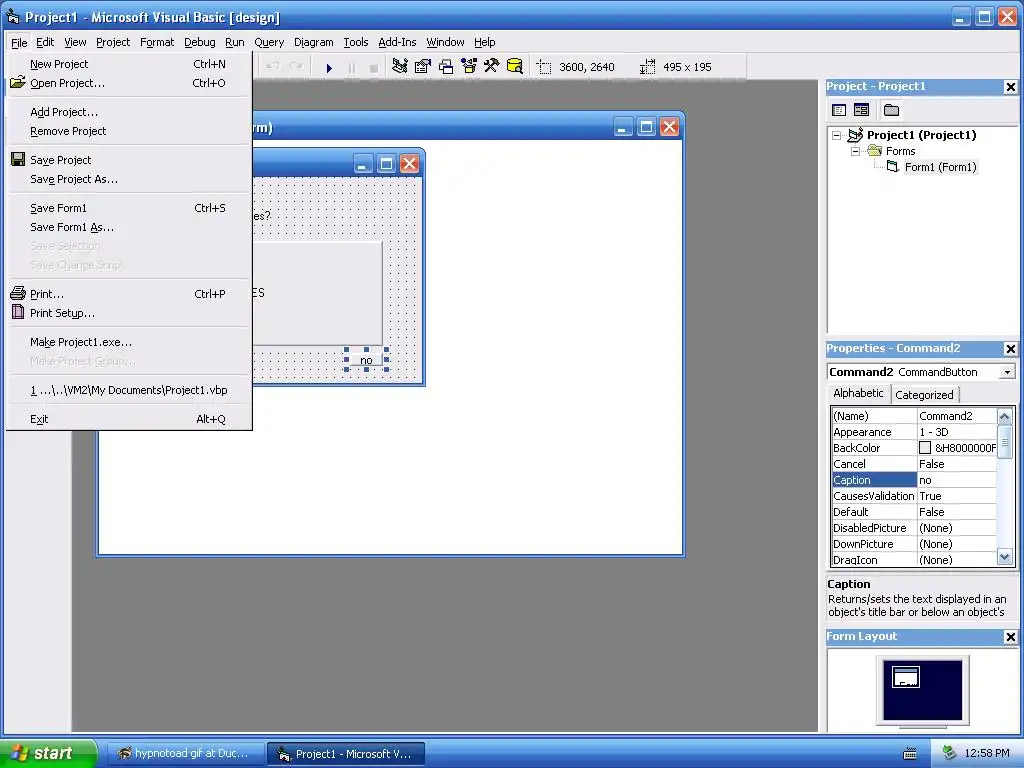Click the 'no' command button on form
Viewport: 1024px width, 768px height.
point(366,360)
